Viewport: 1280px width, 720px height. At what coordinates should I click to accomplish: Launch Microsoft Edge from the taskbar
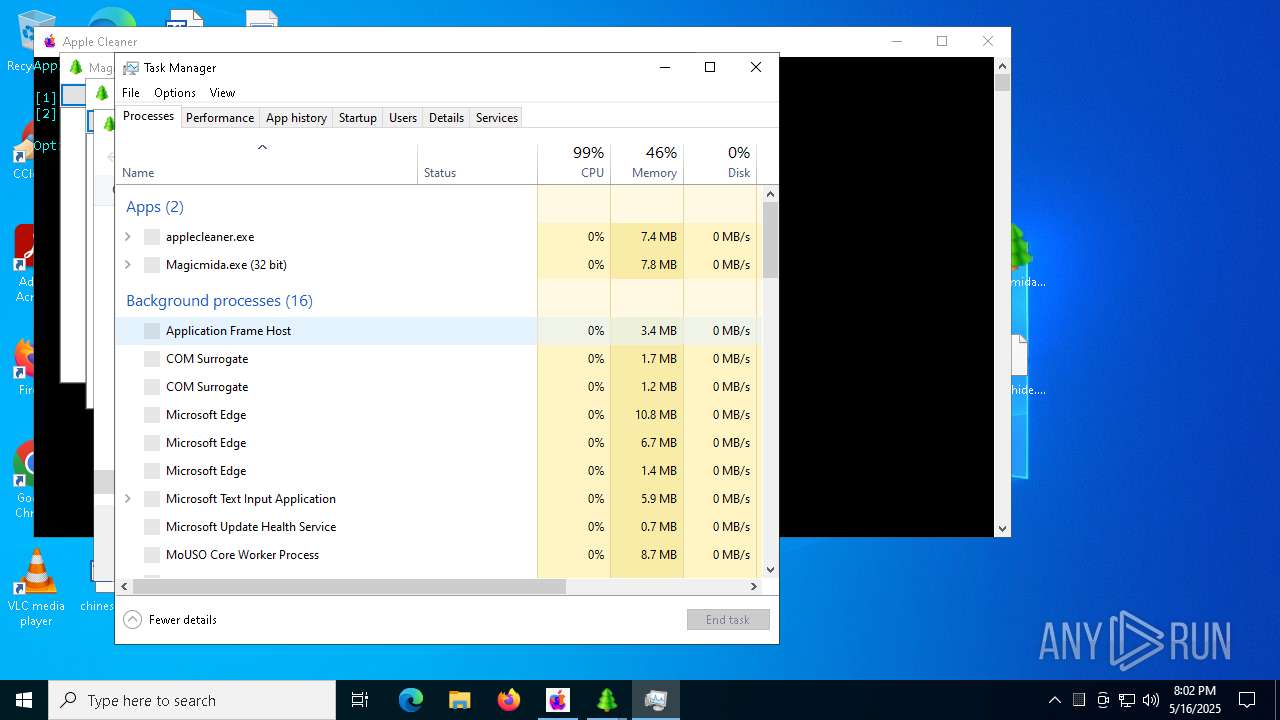pyautogui.click(x=411, y=700)
